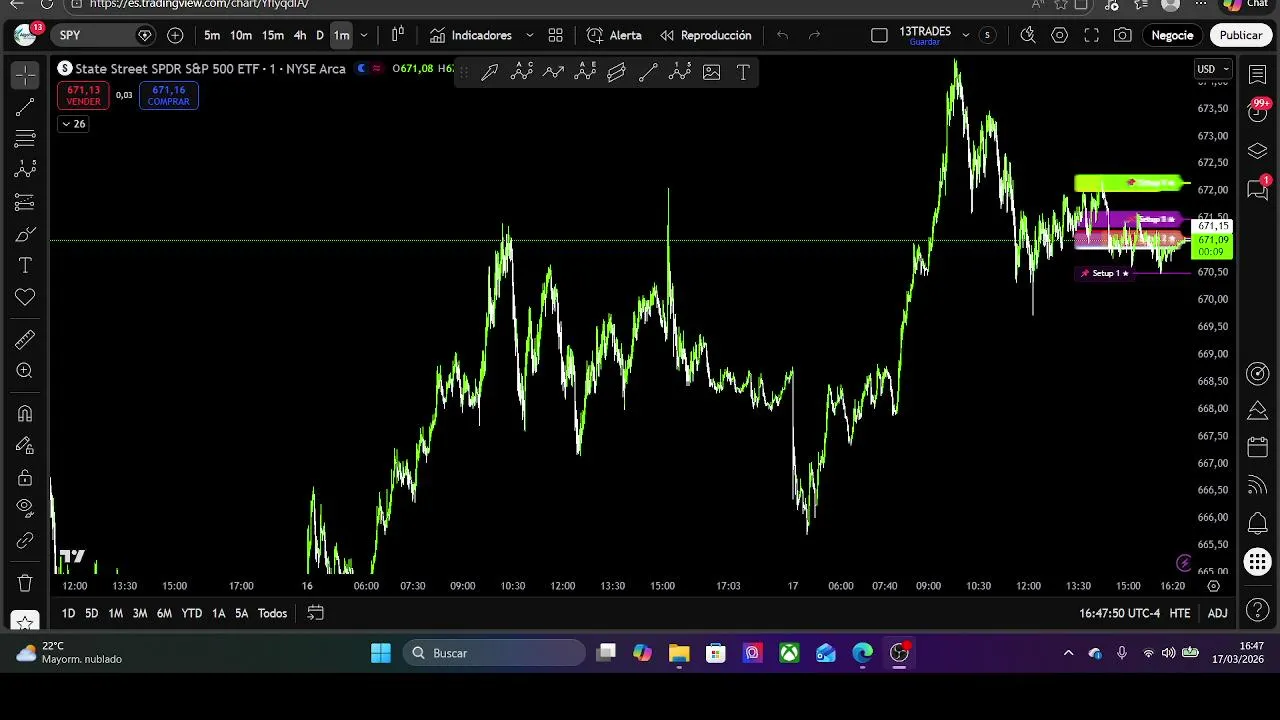
Task: Activate the zoom in tool
Action: click(25, 371)
